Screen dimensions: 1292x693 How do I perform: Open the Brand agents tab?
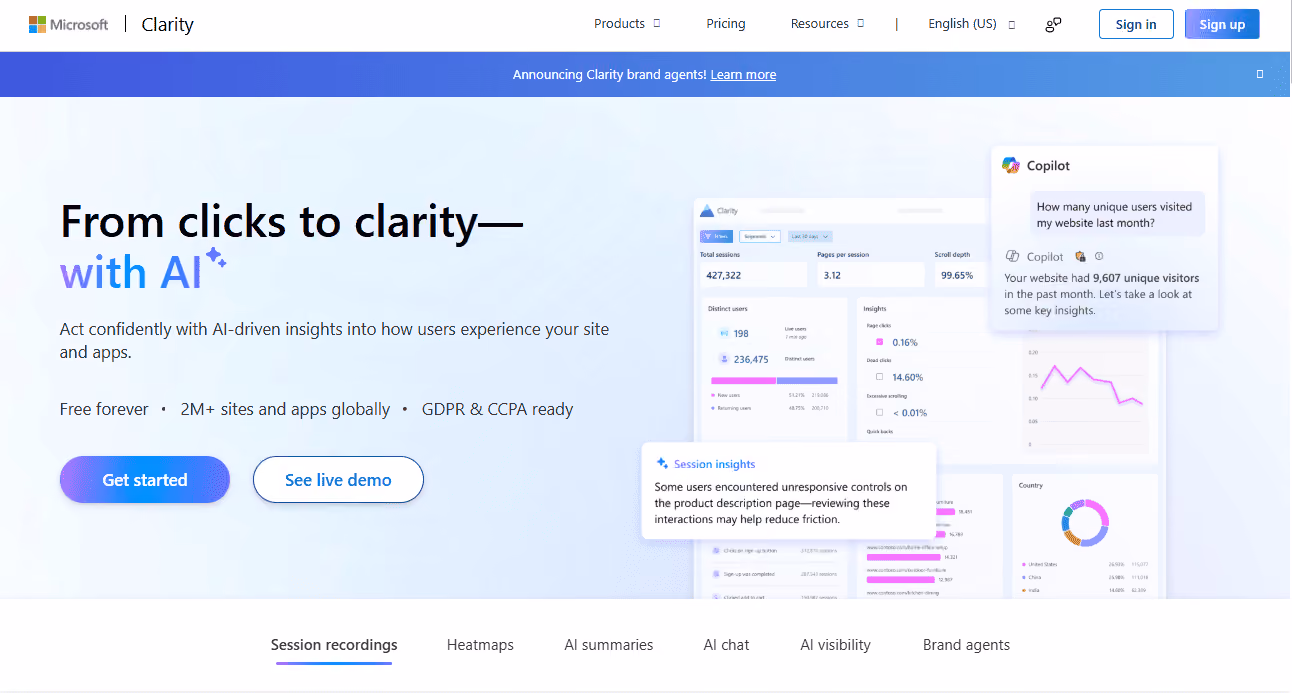(966, 645)
